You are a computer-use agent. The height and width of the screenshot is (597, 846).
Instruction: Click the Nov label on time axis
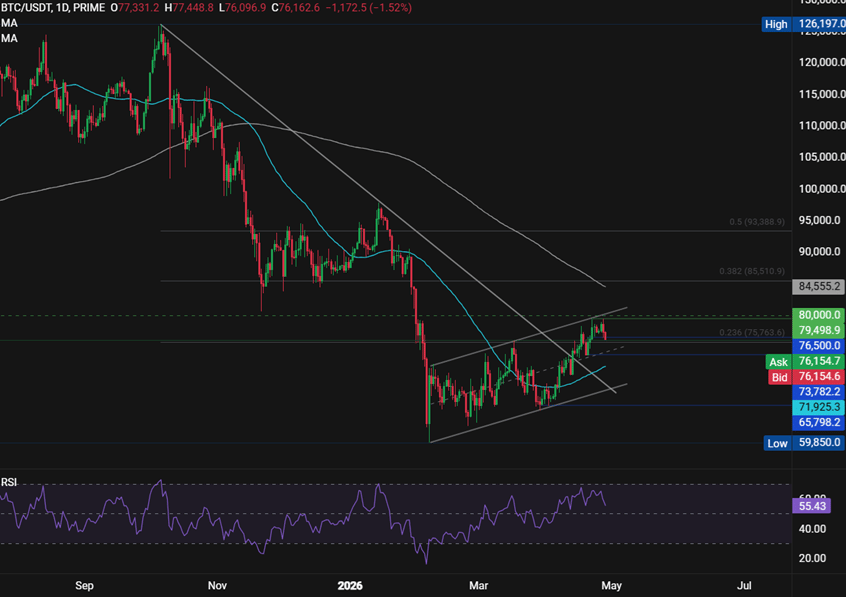[217, 586]
